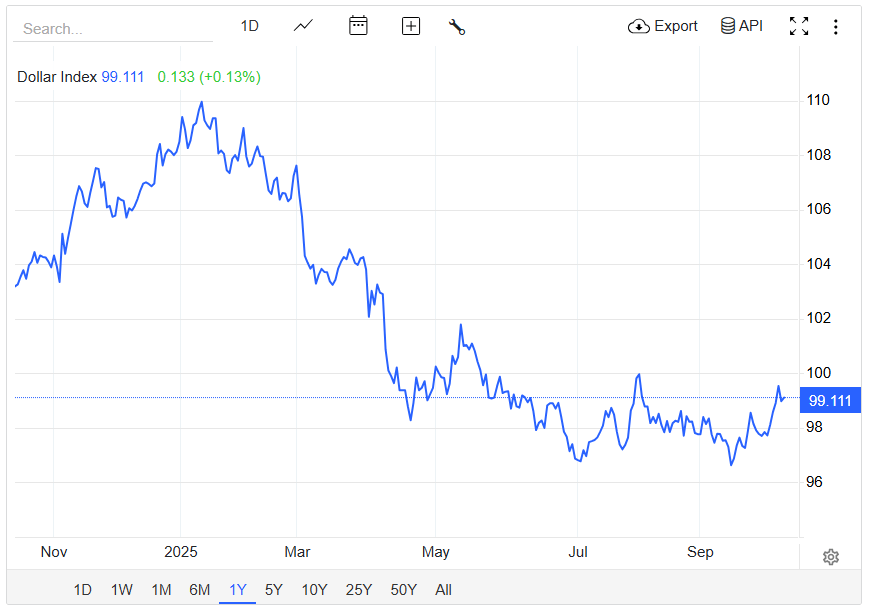The image size is (871, 613).
Task: Open chart settings gear icon
Action: click(830, 557)
